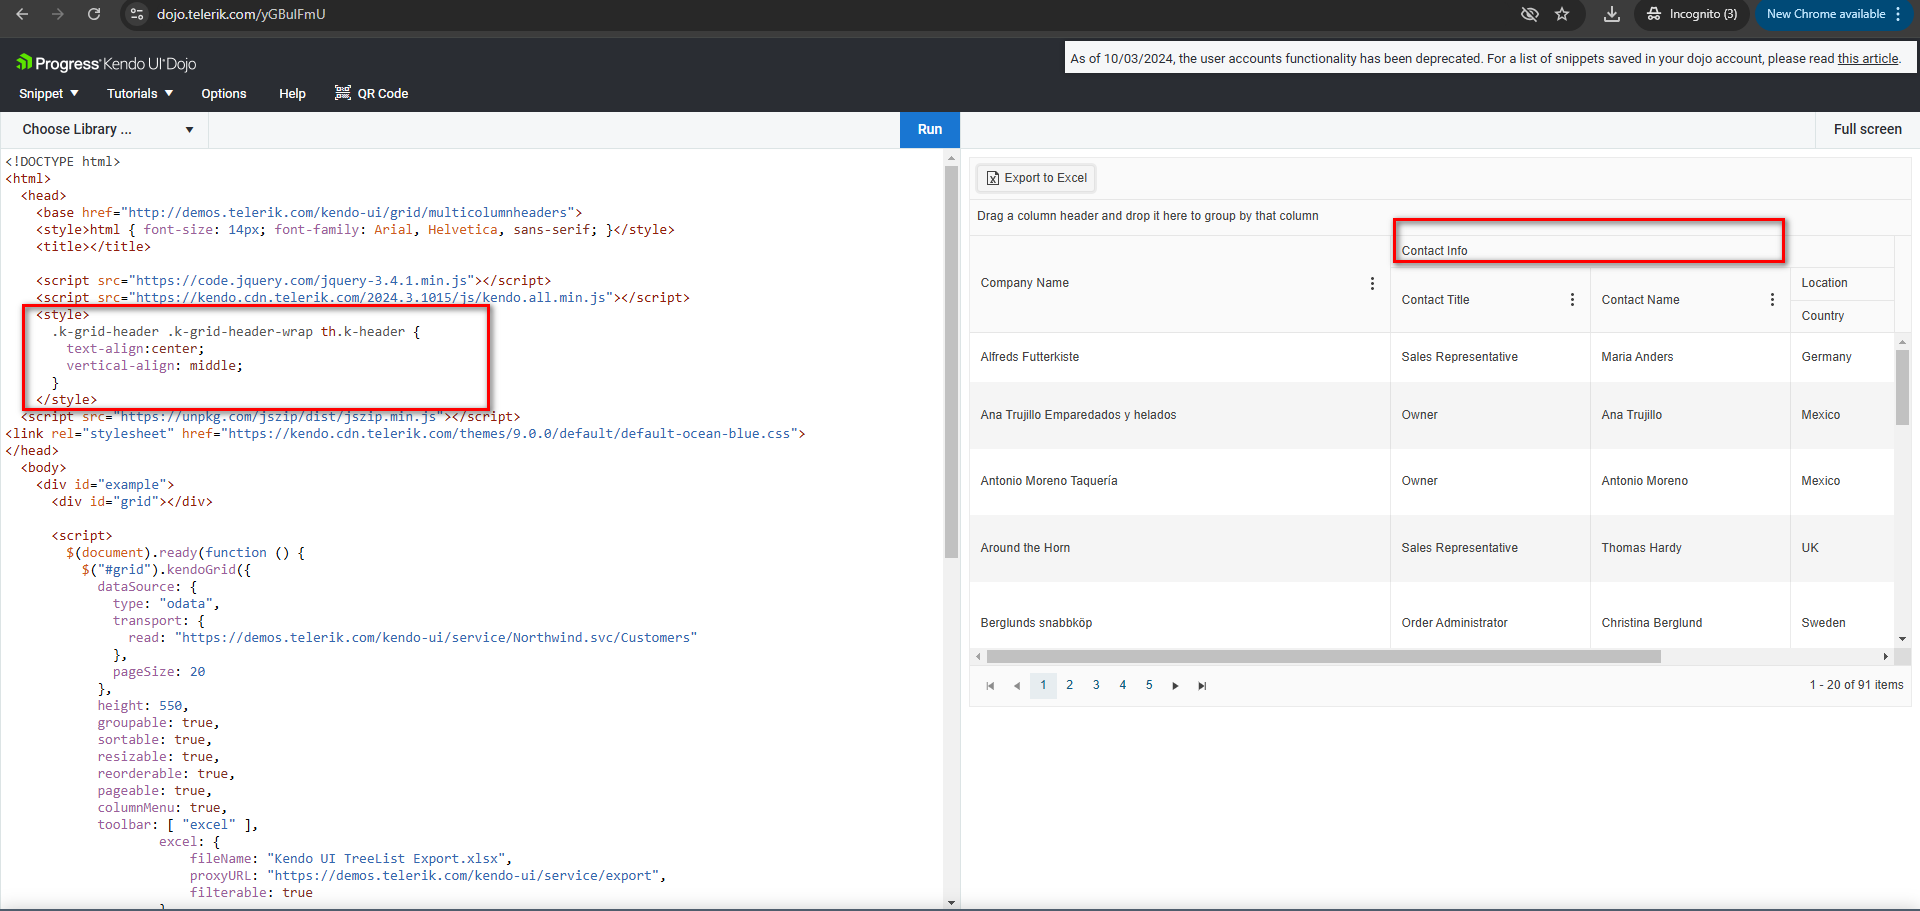Image resolution: width=1920 pixels, height=911 pixels.
Task: Go to the last grid page
Action: [x=1202, y=686]
